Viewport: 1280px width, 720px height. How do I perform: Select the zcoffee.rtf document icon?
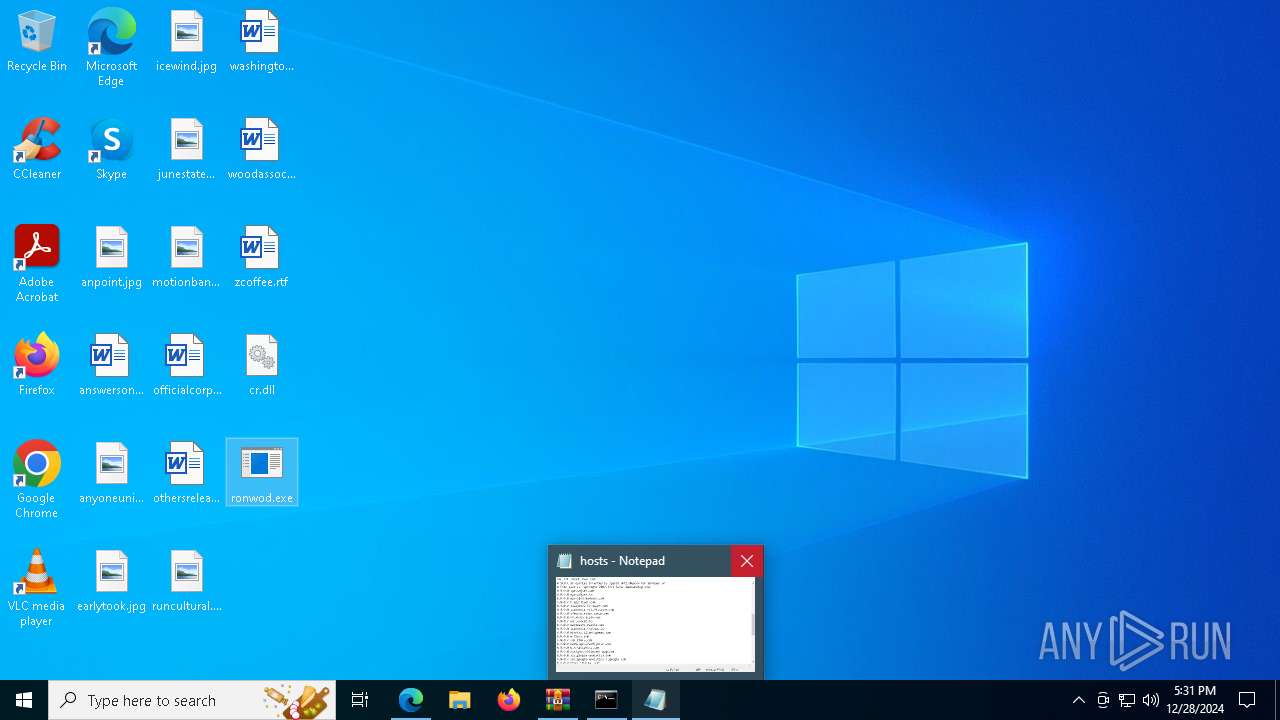tap(261, 258)
